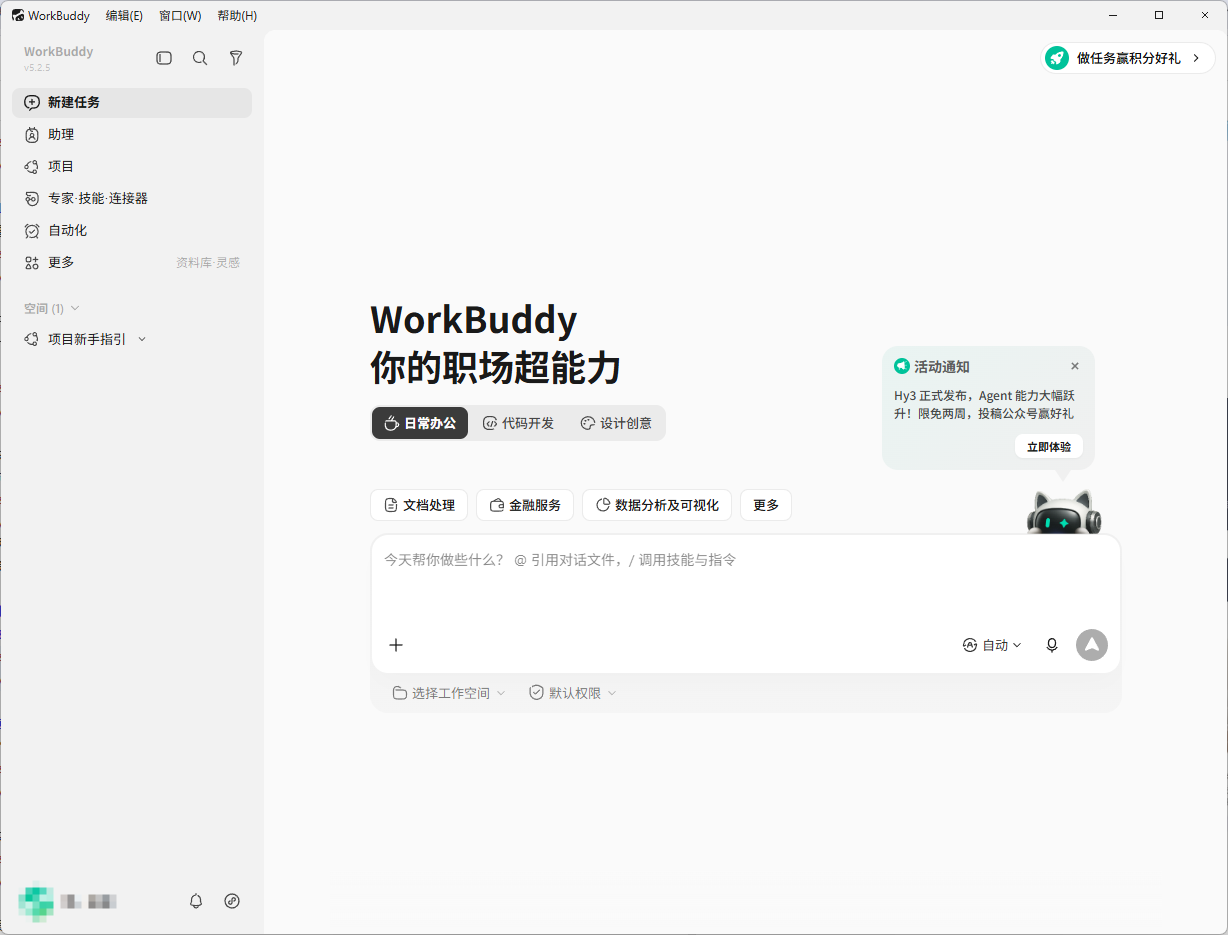Open 项目 in the sidebar
The image size is (1228, 935).
click(132, 166)
